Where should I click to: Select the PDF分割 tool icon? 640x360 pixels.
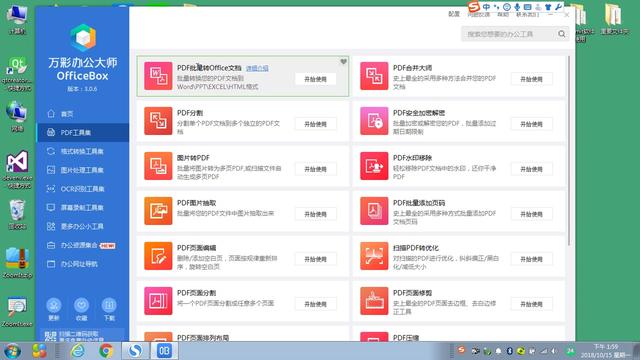(158, 121)
